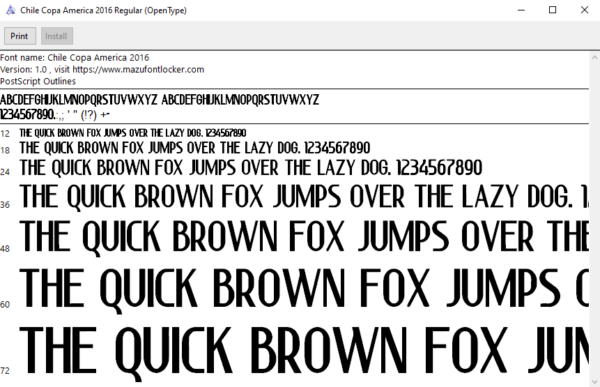Image resolution: width=600 pixels, height=387 pixels.
Task: Click the 48-point quick brown fox sample
Action: 304,237
